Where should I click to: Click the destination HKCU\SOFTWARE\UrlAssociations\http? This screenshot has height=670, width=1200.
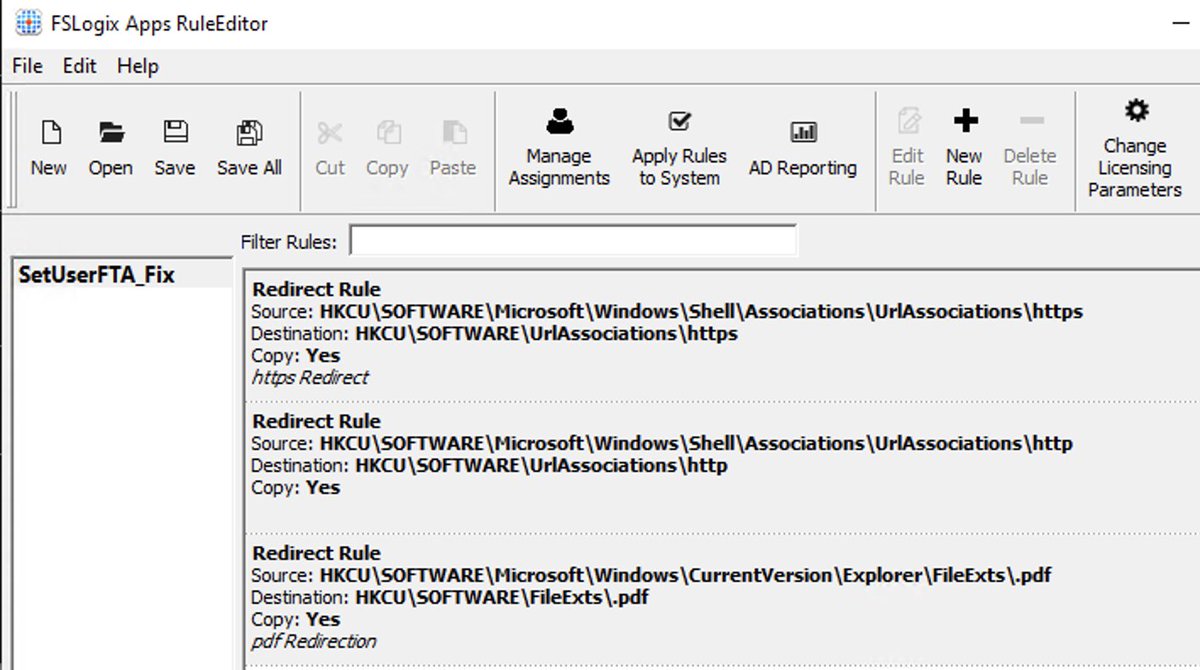coord(542,465)
